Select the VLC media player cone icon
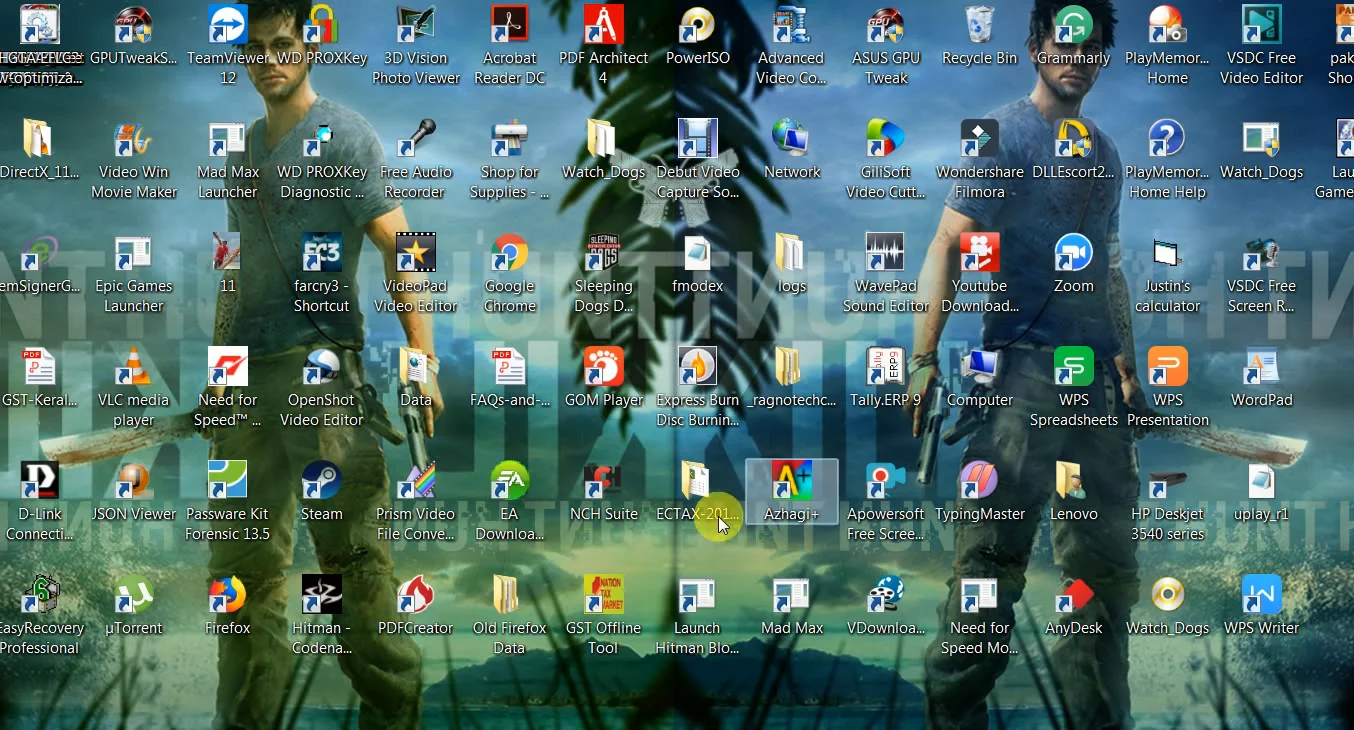Screen dimensions: 1354x730 pyautogui.click(x=134, y=367)
